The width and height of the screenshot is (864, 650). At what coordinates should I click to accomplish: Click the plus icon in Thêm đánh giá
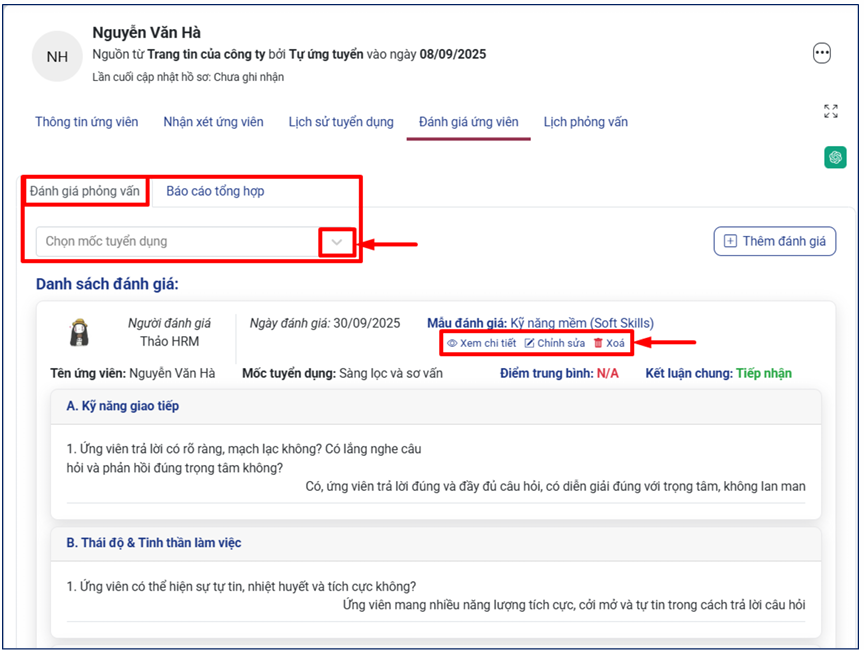point(730,241)
